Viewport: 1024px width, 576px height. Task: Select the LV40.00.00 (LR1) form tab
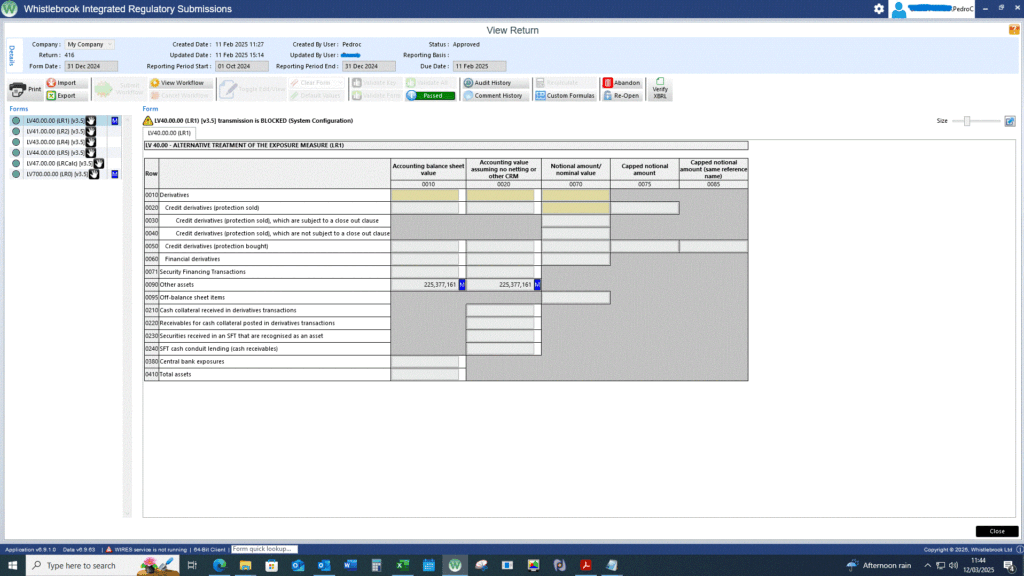coord(162,132)
